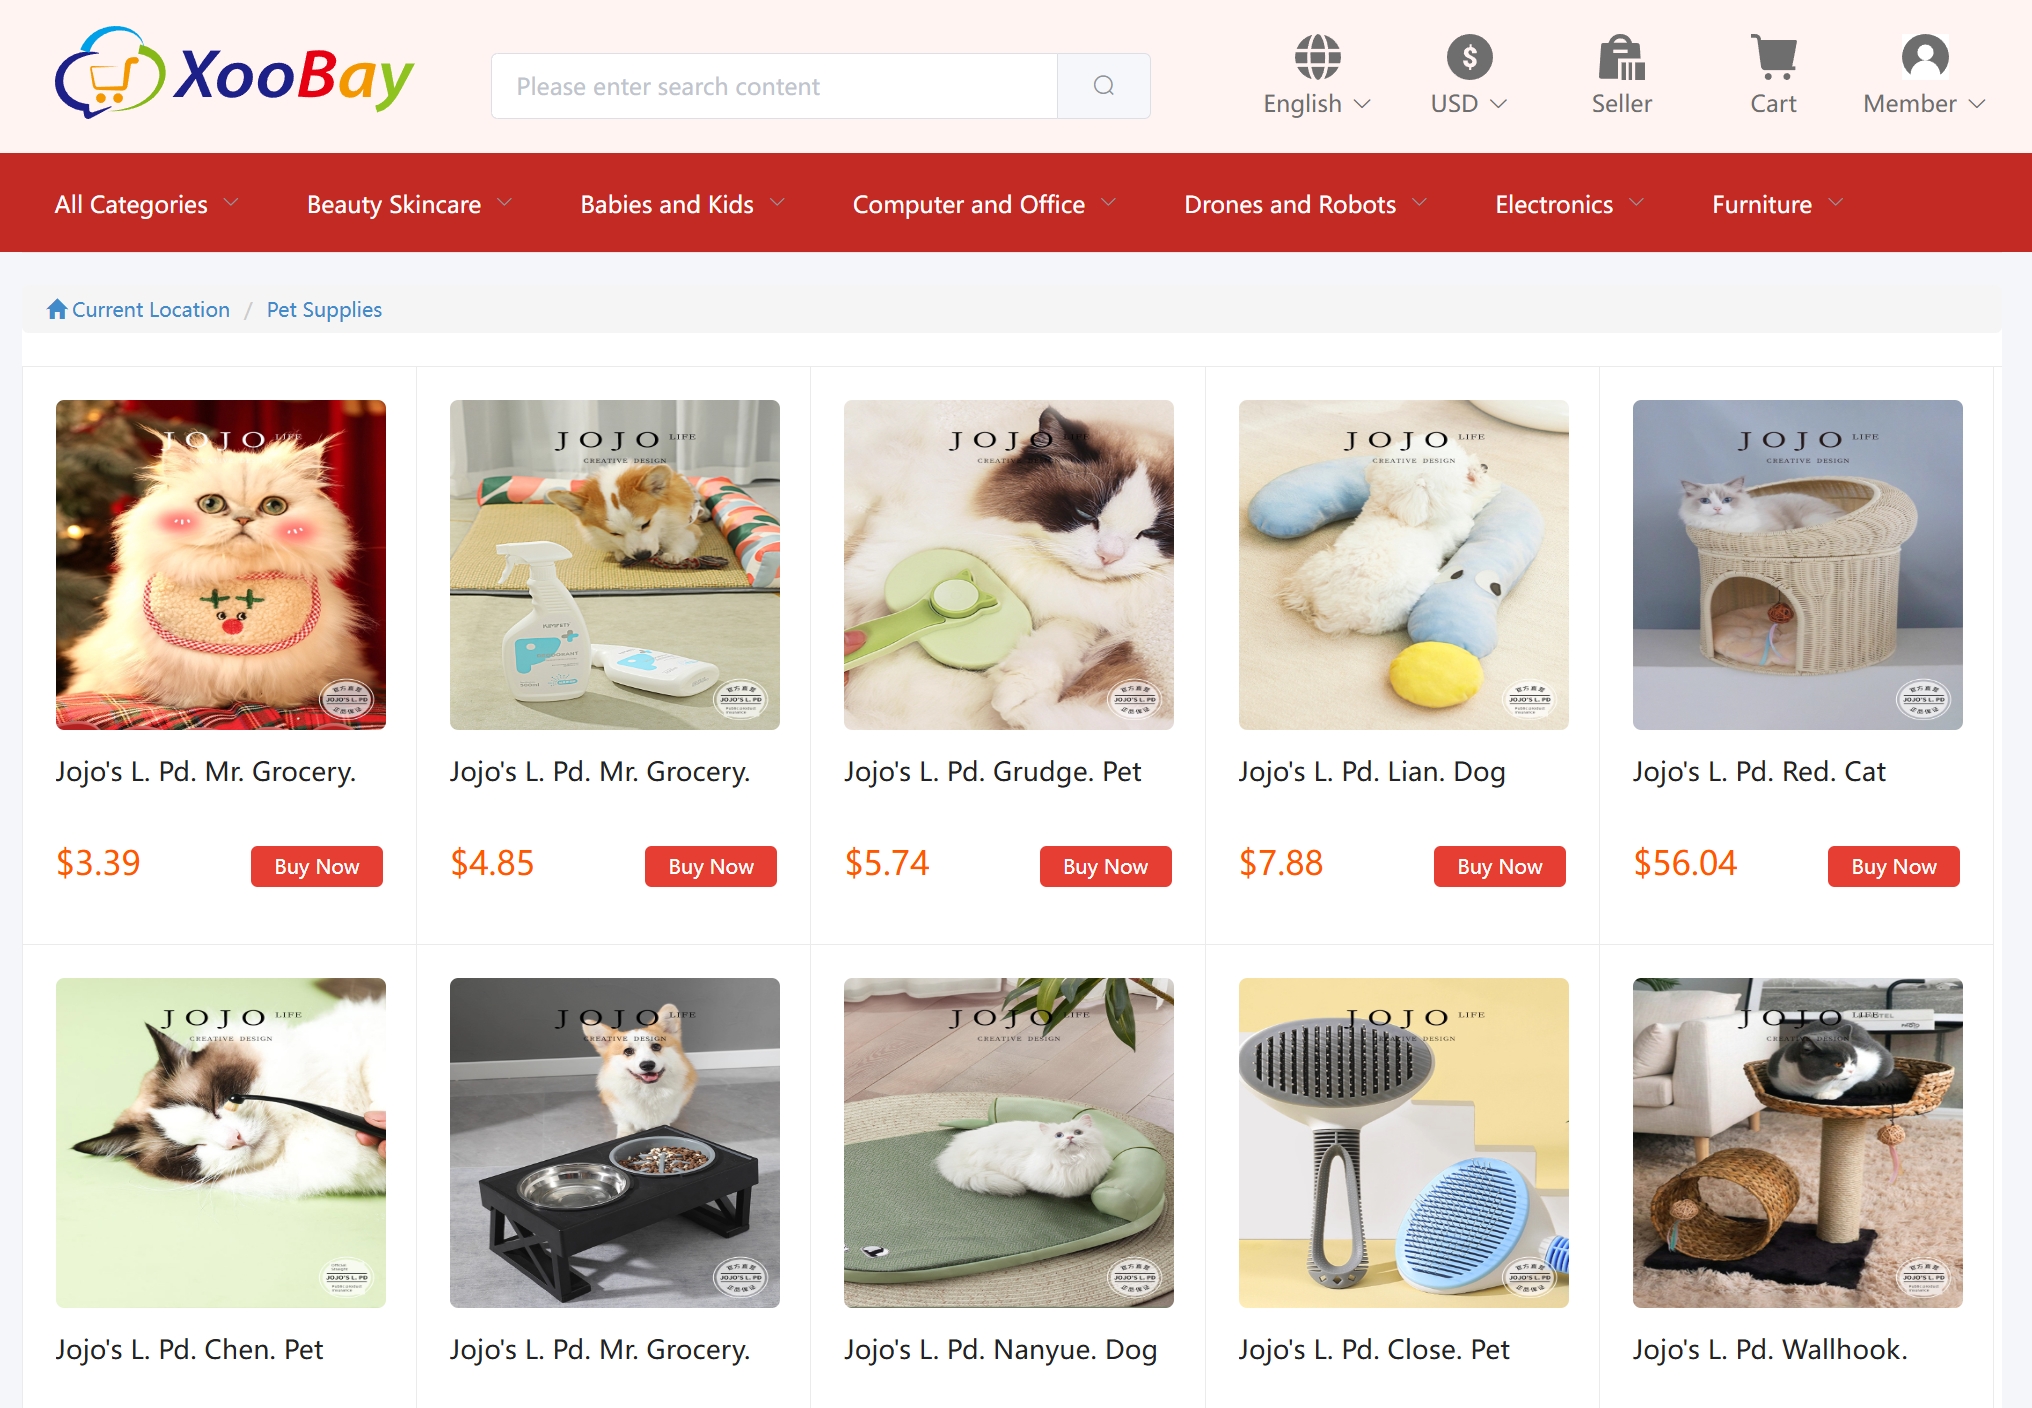Click the XooBay logo
The height and width of the screenshot is (1408, 2032).
[x=235, y=73]
